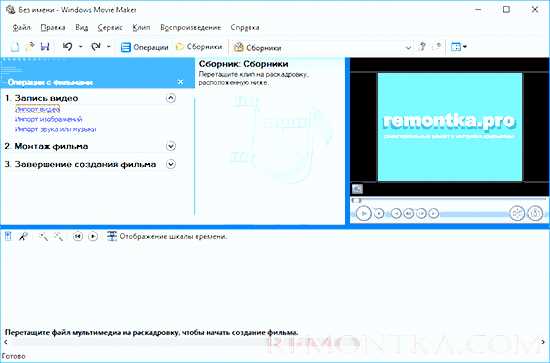Screen dimensions: 550x363
Task: Click the Импорт видео link
Action: (x=38, y=109)
